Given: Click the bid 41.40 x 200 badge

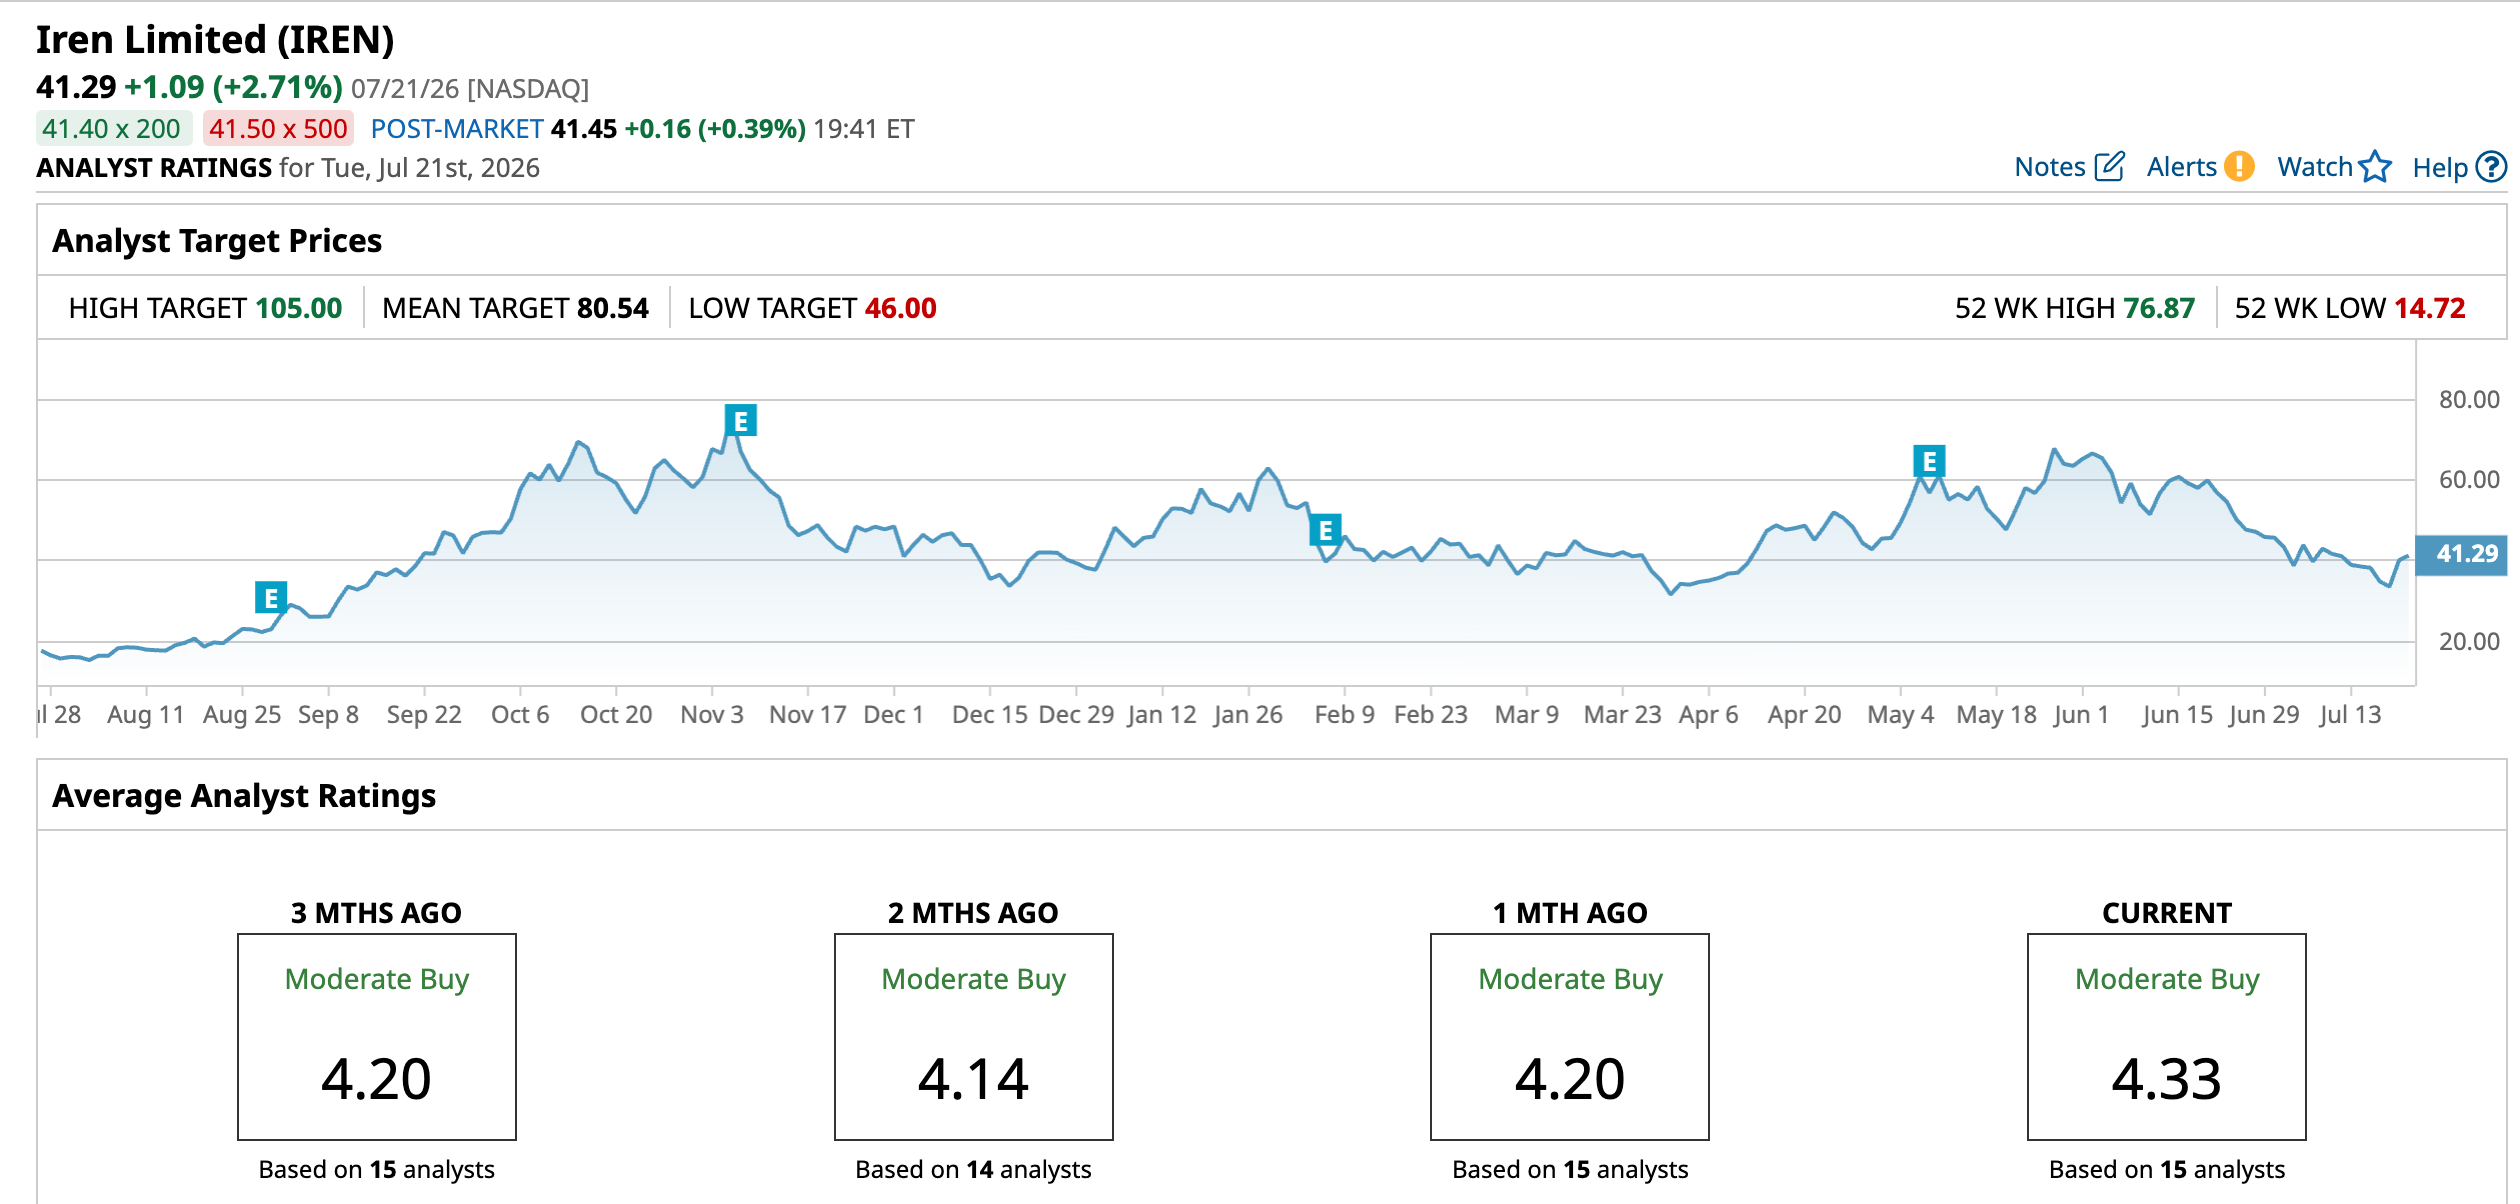Looking at the screenshot, I should (x=112, y=129).
